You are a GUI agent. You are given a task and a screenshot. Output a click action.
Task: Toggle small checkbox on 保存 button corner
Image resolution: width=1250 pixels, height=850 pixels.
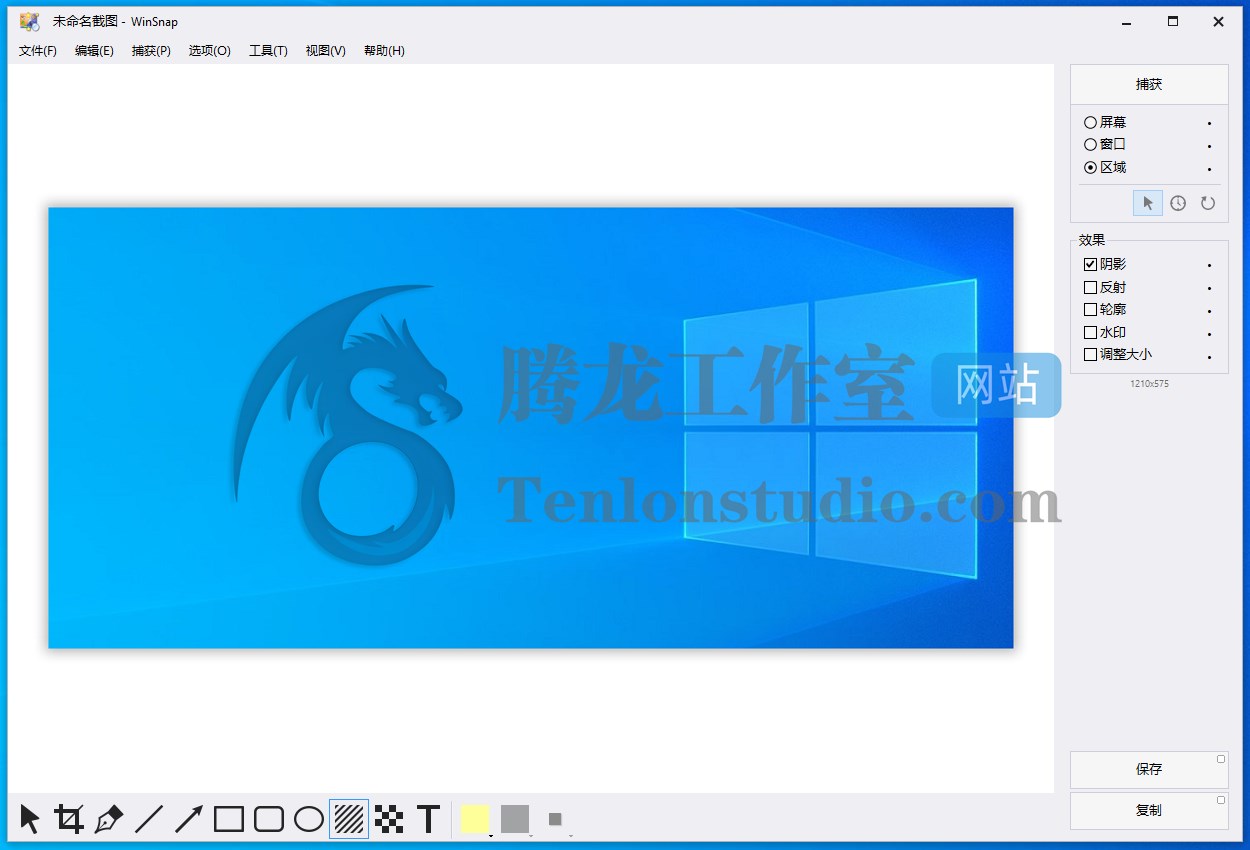(1221, 759)
